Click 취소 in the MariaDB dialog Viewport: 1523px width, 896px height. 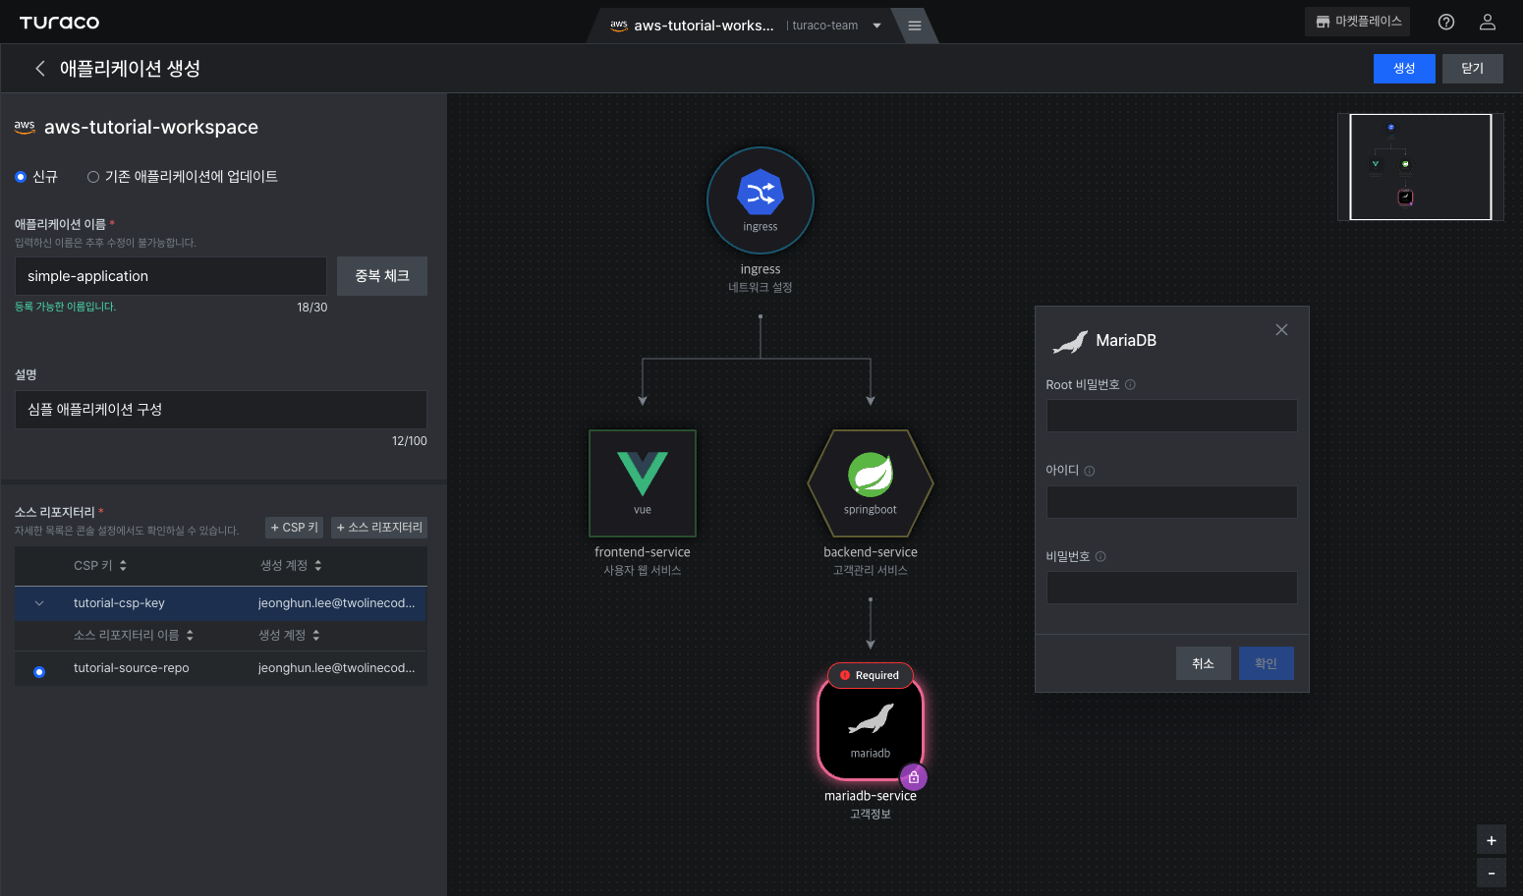tap(1203, 663)
